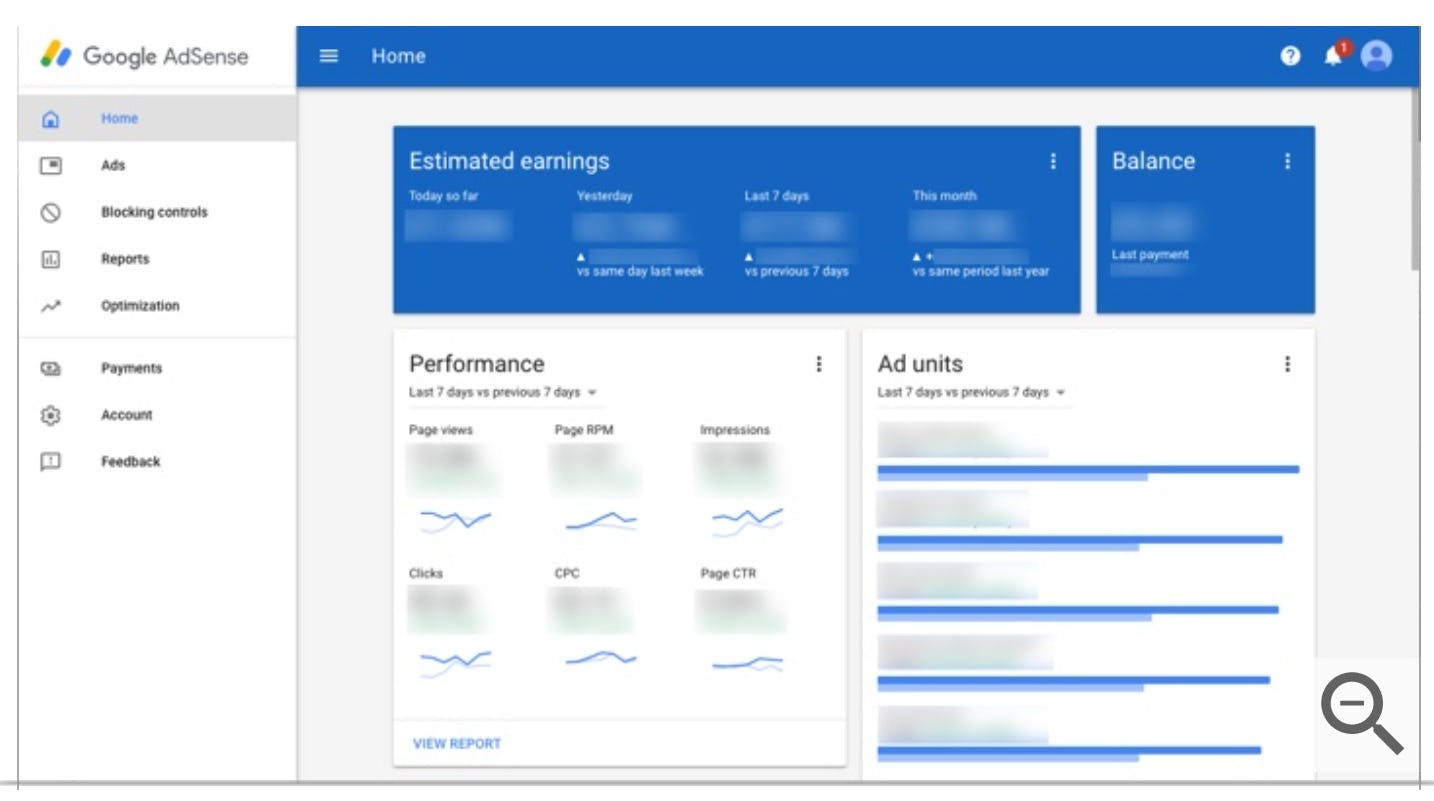Open the Ad units card kebab menu
Screen dimensions: 1434x801
coord(1288,364)
